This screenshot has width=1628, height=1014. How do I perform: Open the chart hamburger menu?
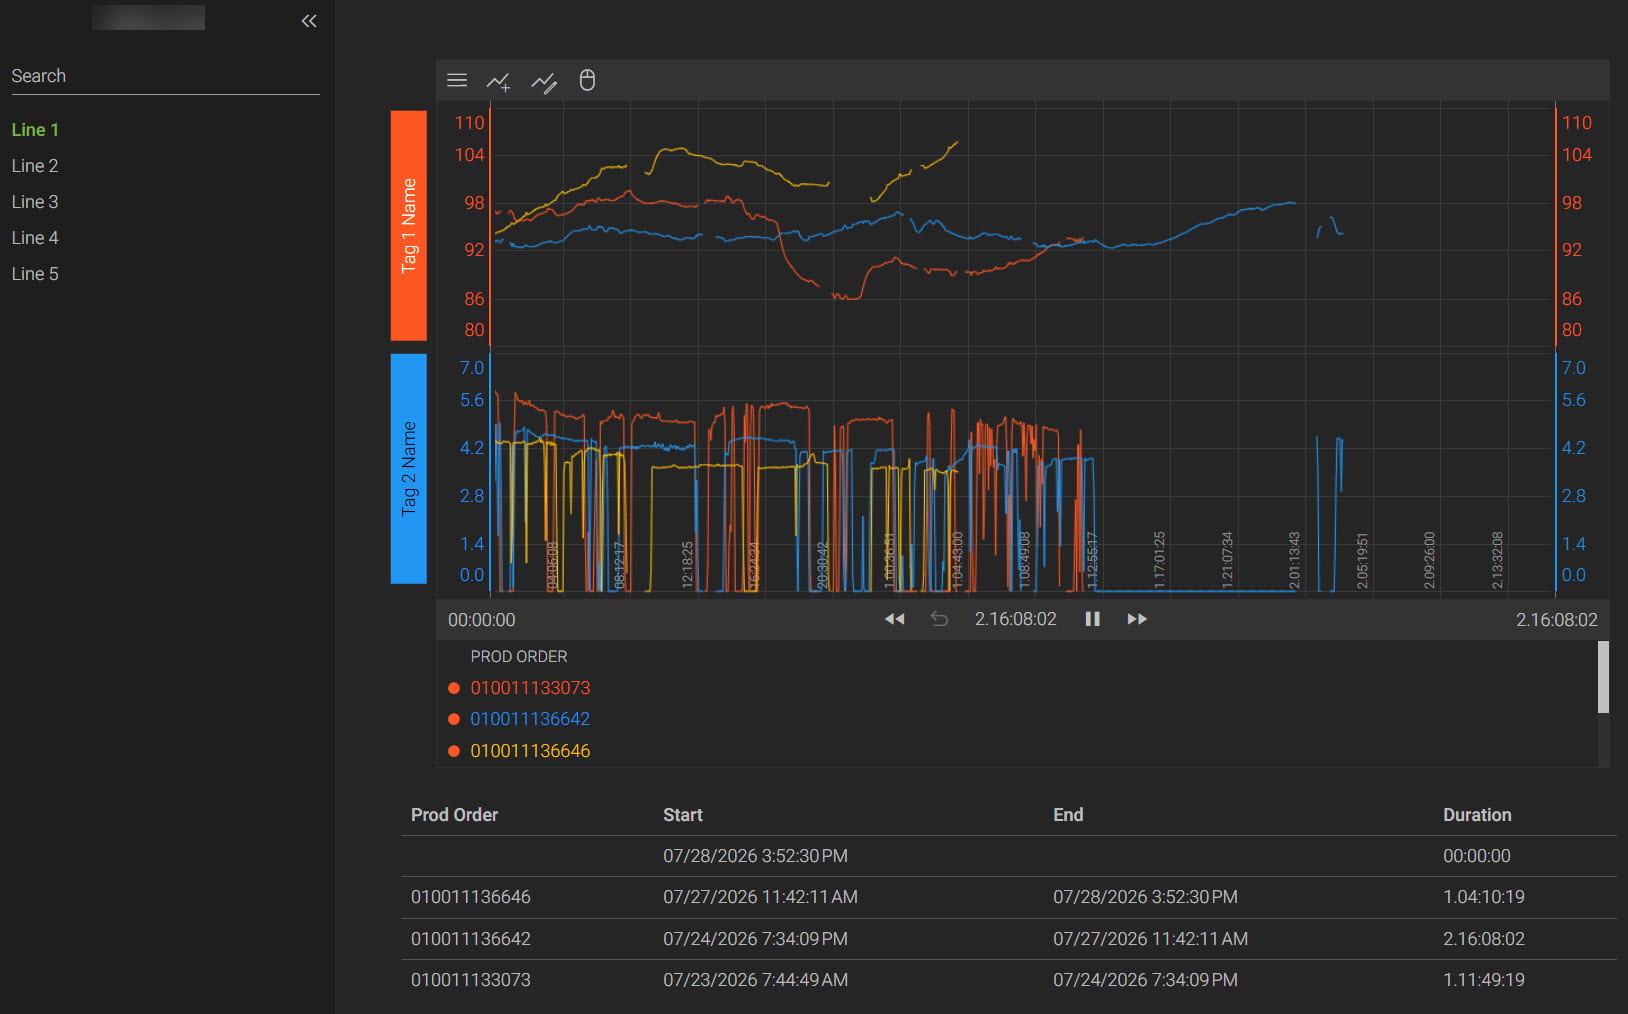coord(457,81)
